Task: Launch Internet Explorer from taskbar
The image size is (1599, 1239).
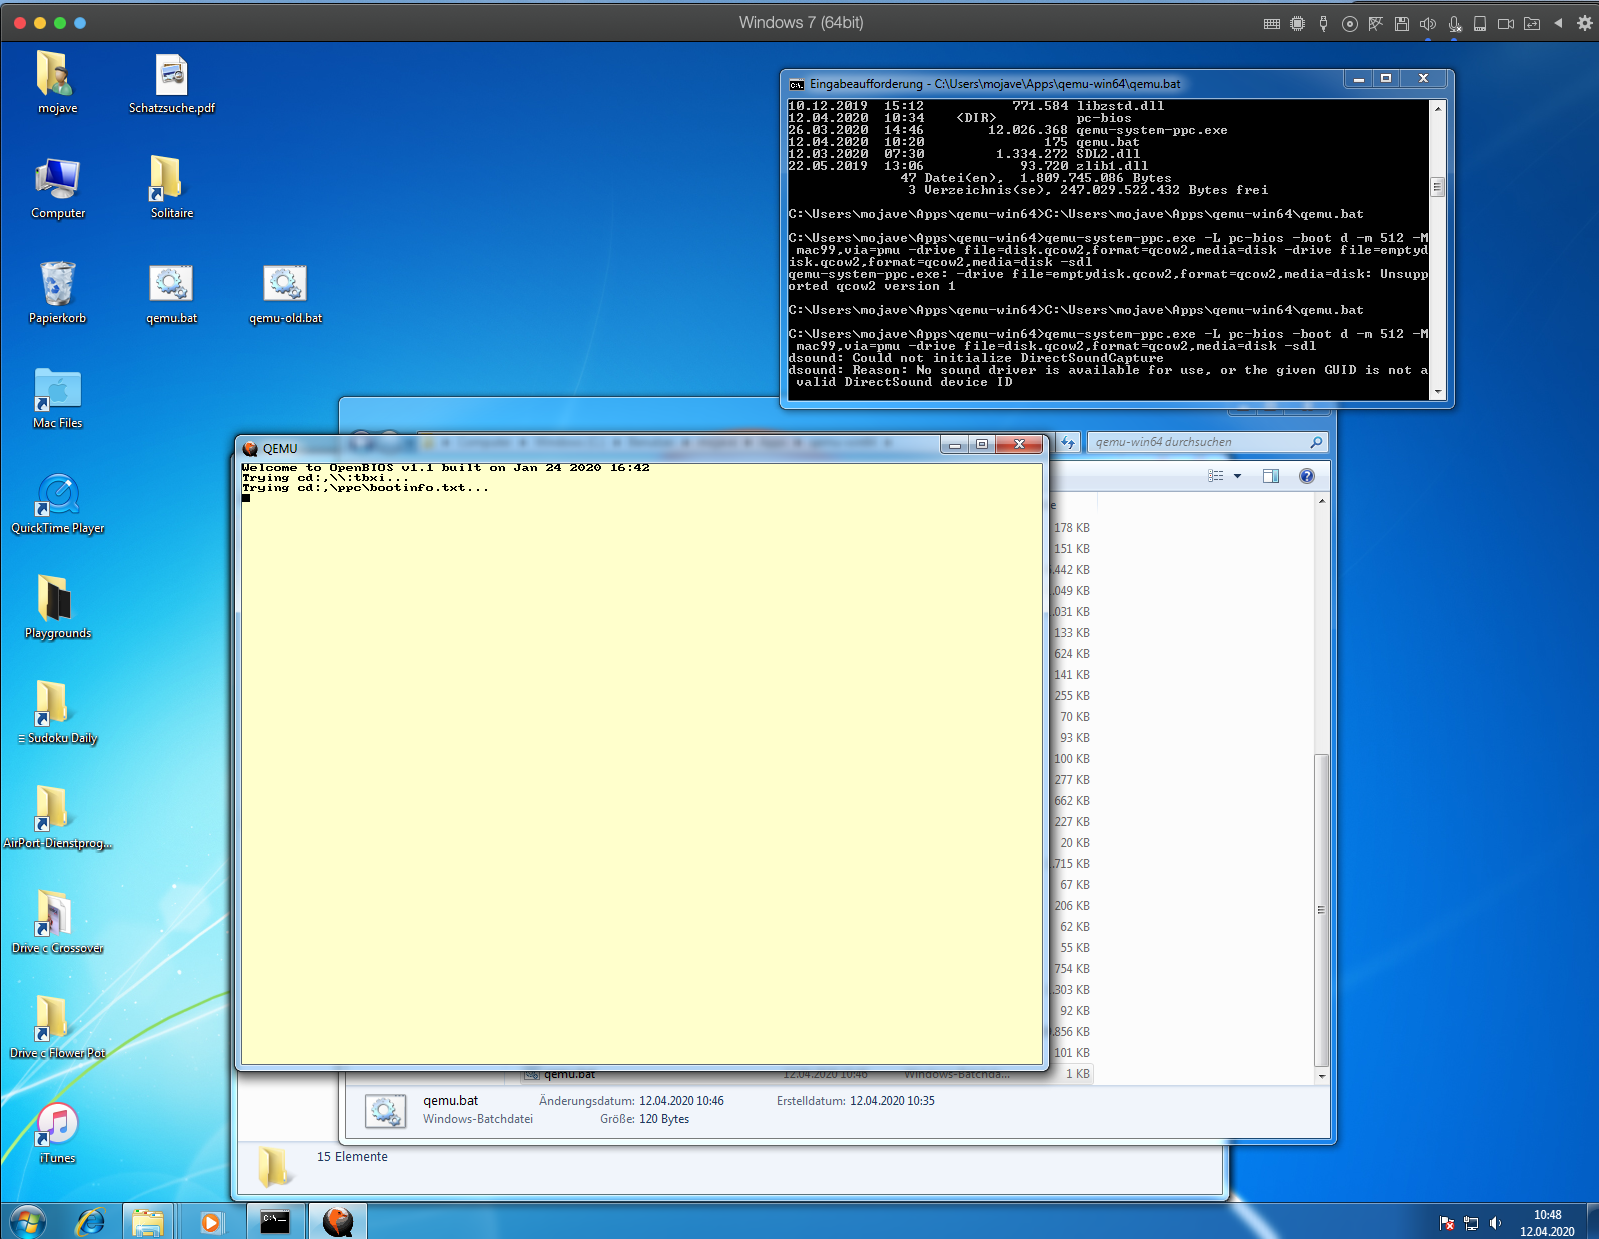Action: [x=90, y=1221]
